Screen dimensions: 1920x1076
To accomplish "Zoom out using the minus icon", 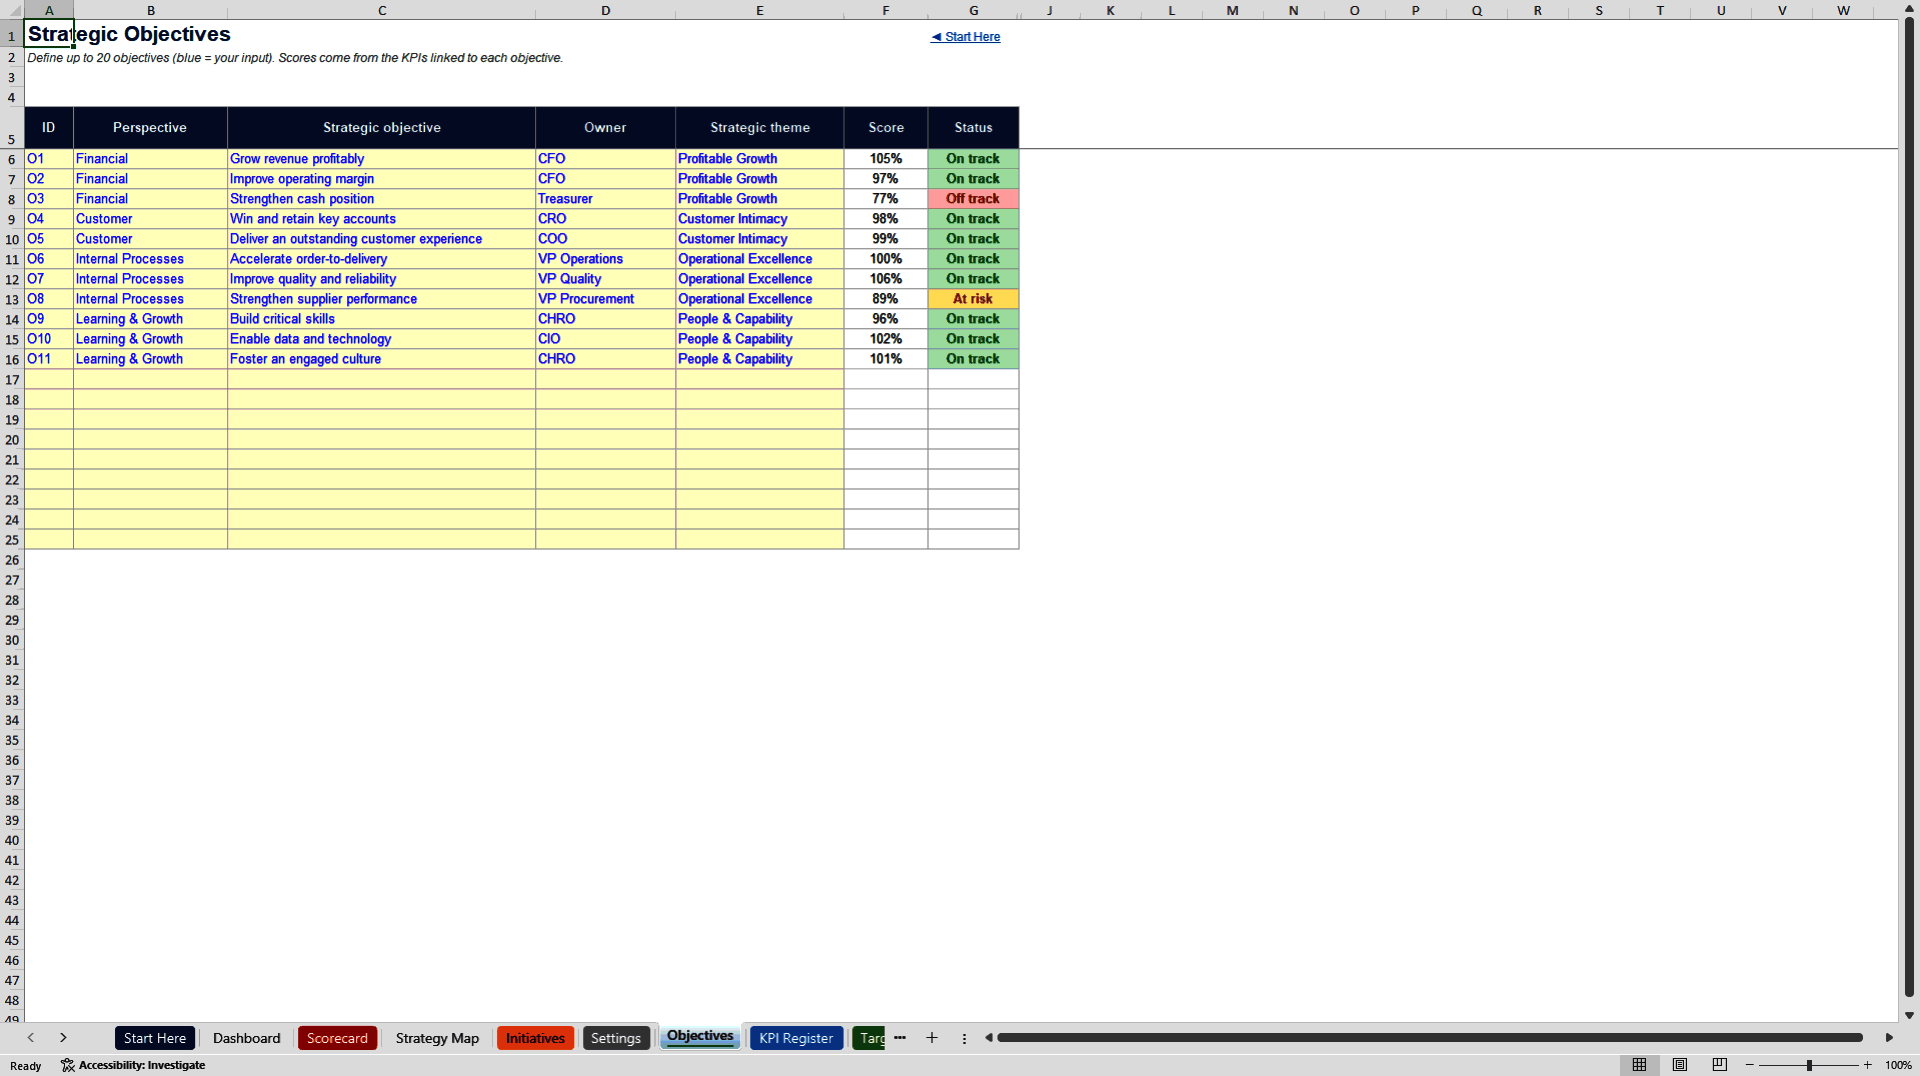I will tap(1750, 1065).
